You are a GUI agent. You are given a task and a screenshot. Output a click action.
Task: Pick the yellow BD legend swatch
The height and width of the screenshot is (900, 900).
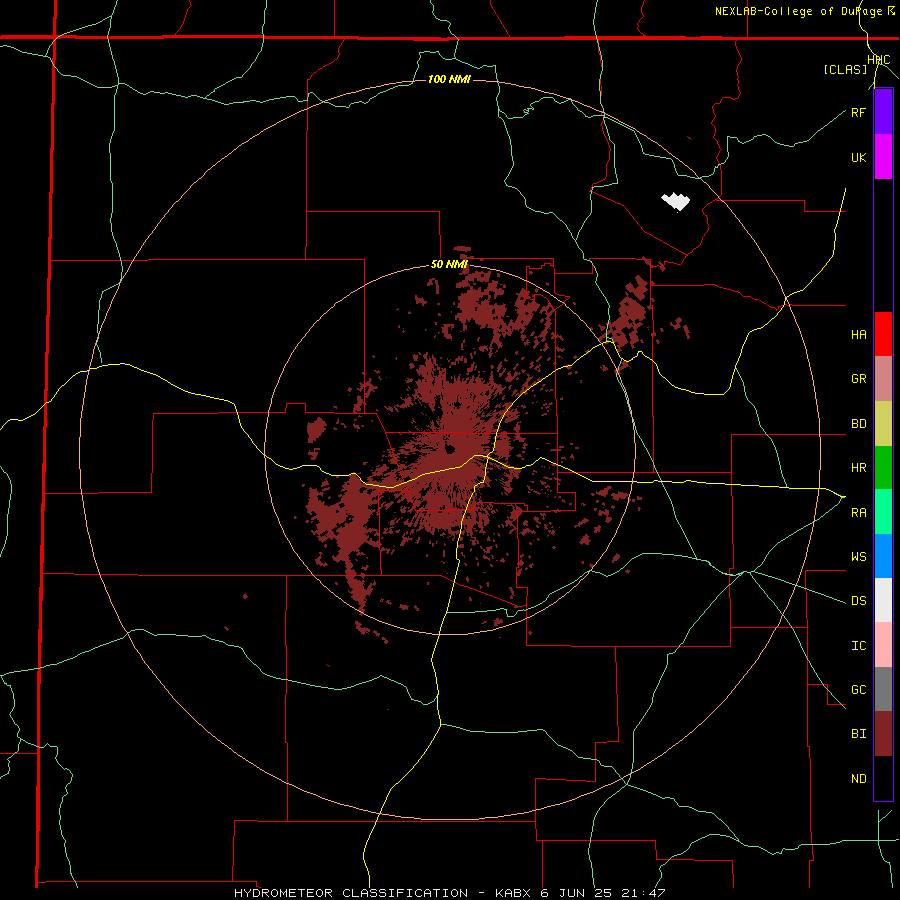(x=883, y=424)
